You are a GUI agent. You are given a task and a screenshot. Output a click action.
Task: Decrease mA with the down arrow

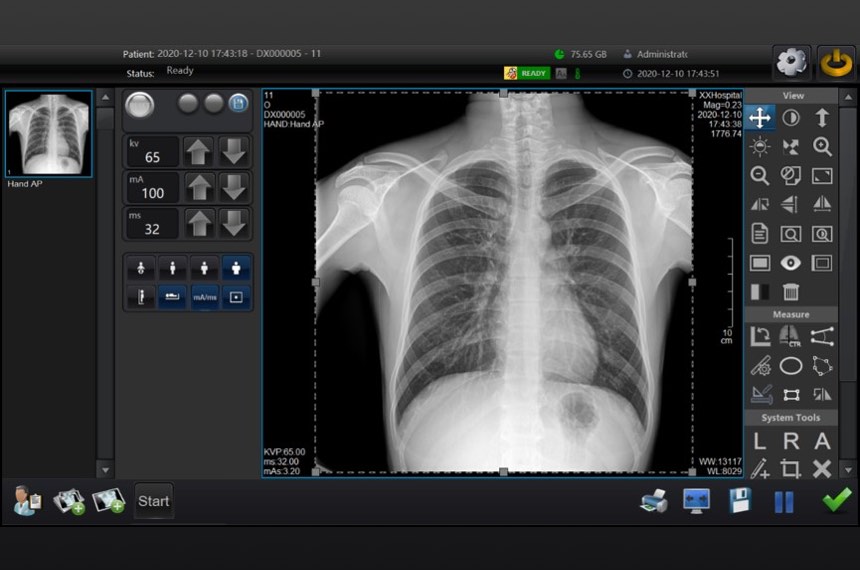point(234,188)
